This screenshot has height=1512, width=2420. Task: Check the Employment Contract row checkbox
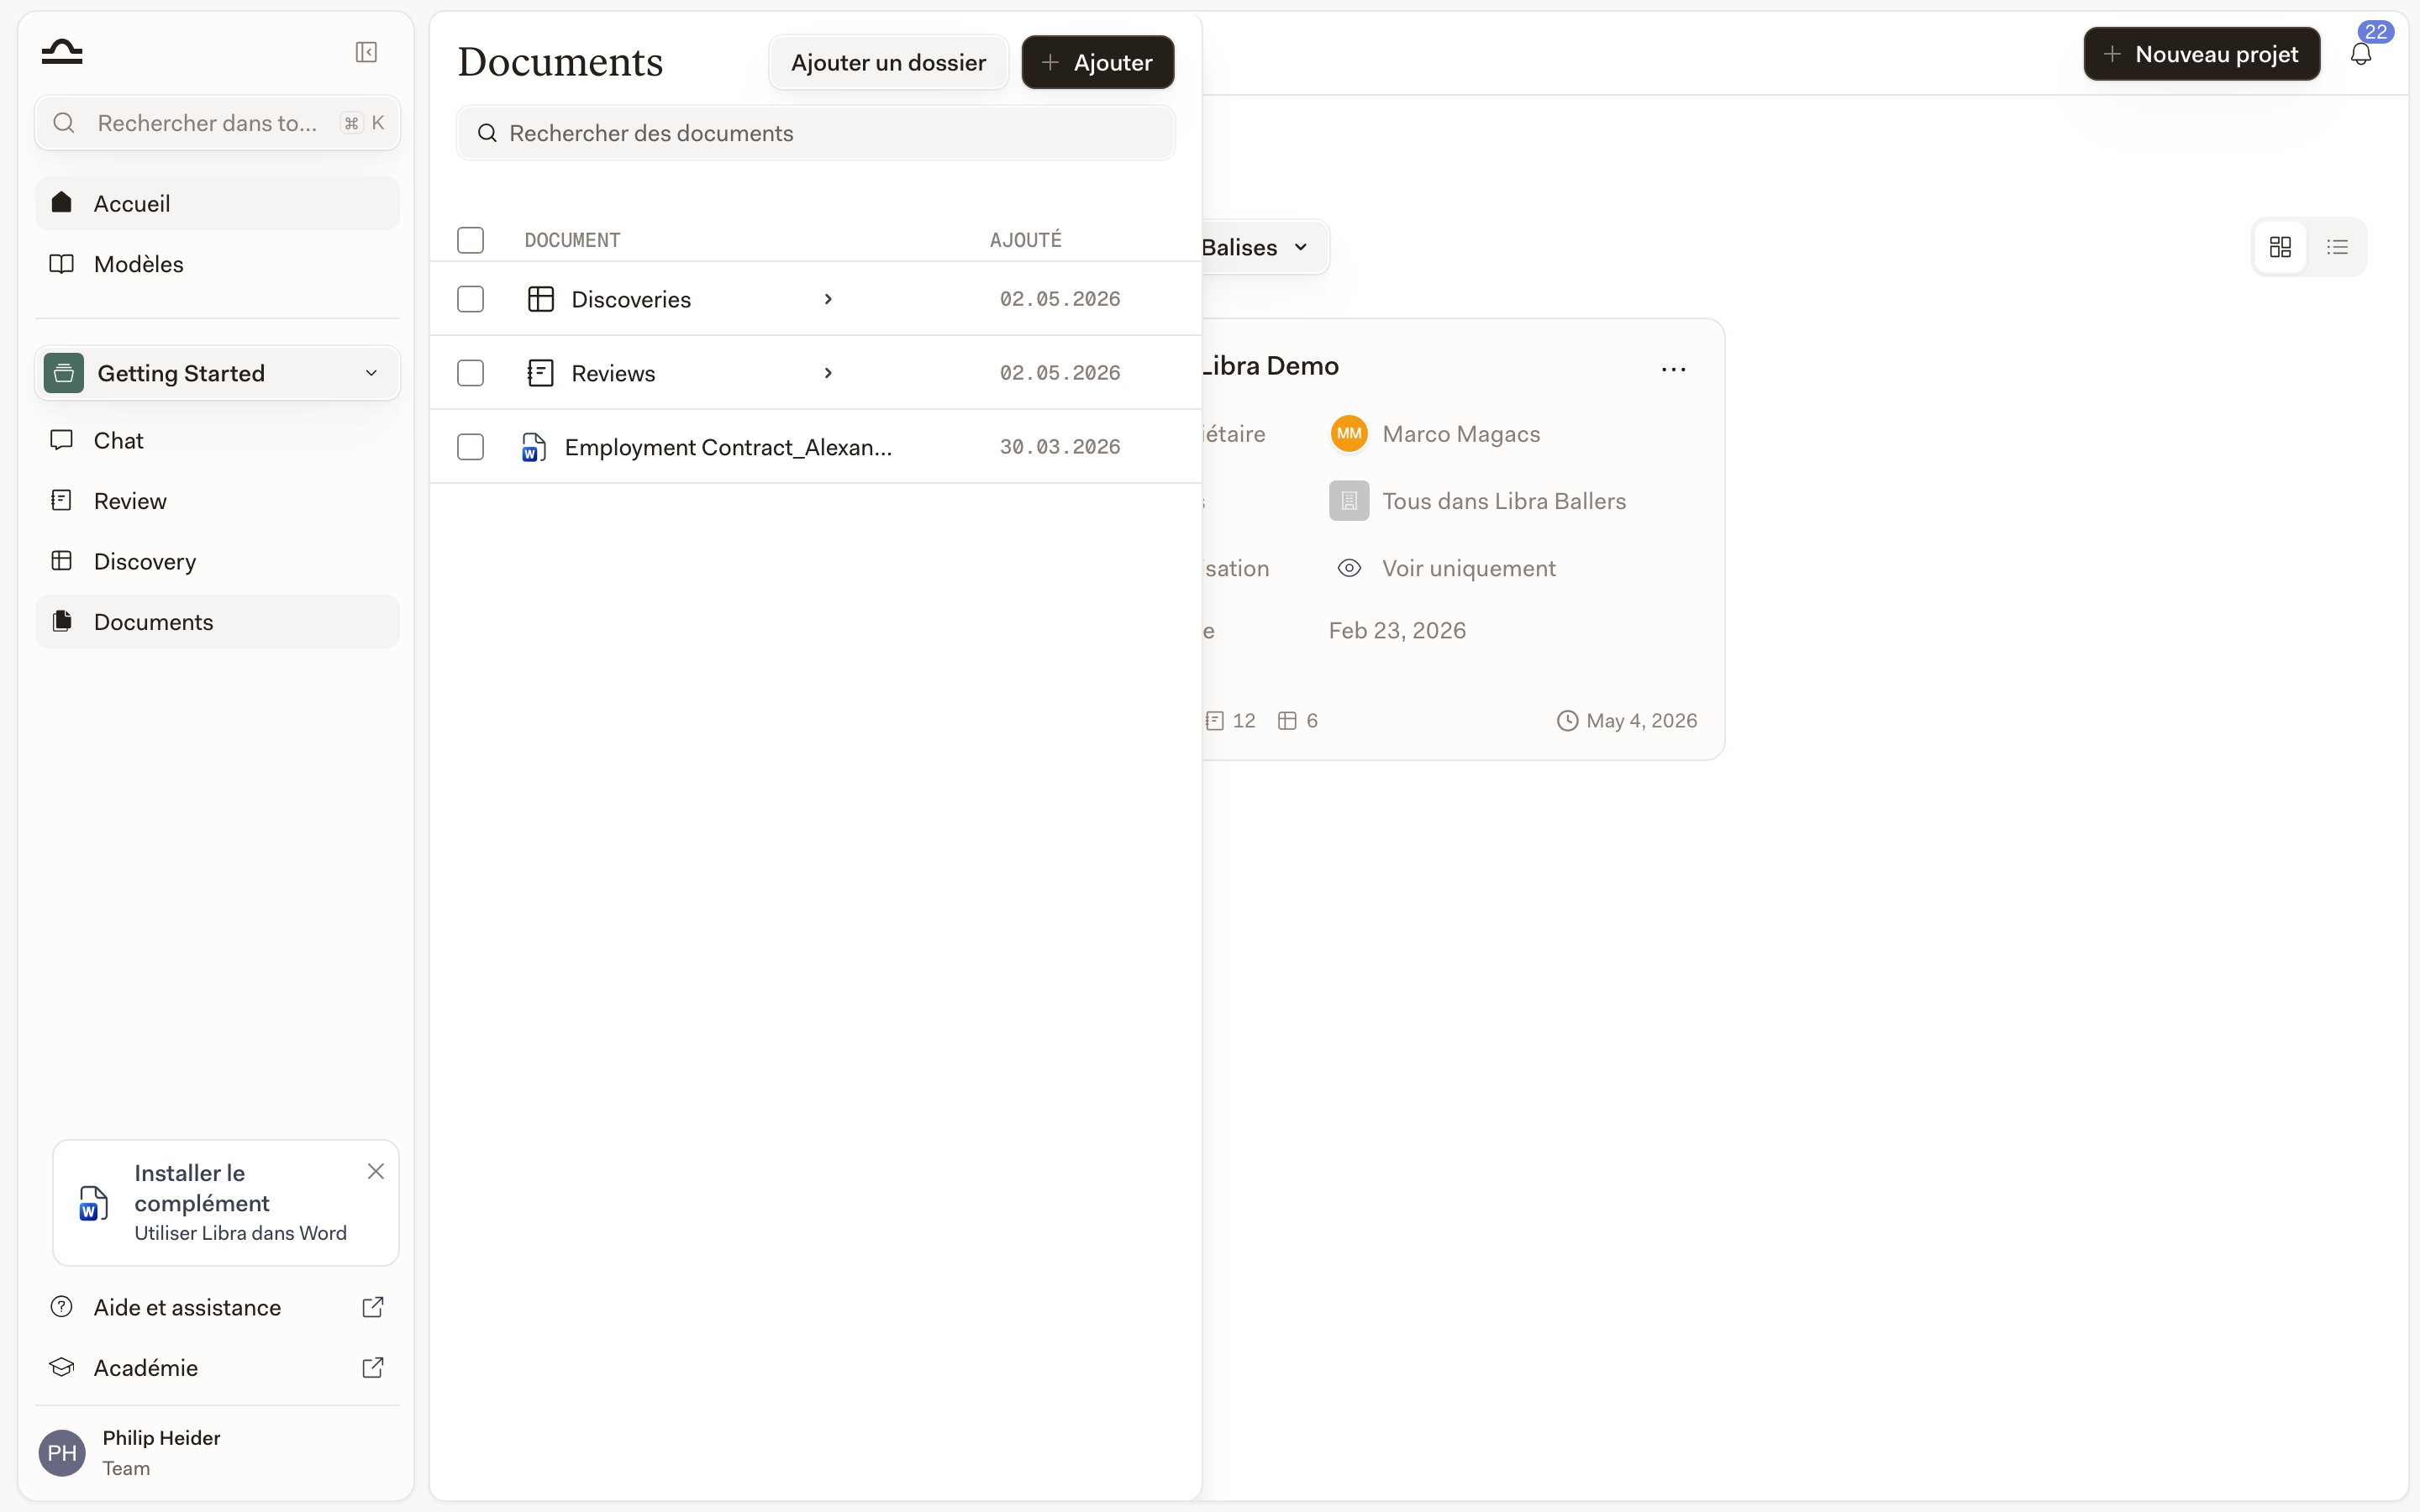[470, 447]
